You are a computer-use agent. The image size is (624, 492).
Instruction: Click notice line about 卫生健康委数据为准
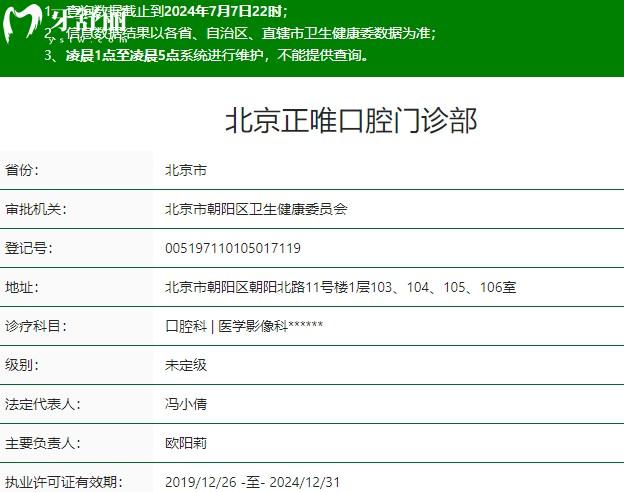pyautogui.click(x=240, y=33)
